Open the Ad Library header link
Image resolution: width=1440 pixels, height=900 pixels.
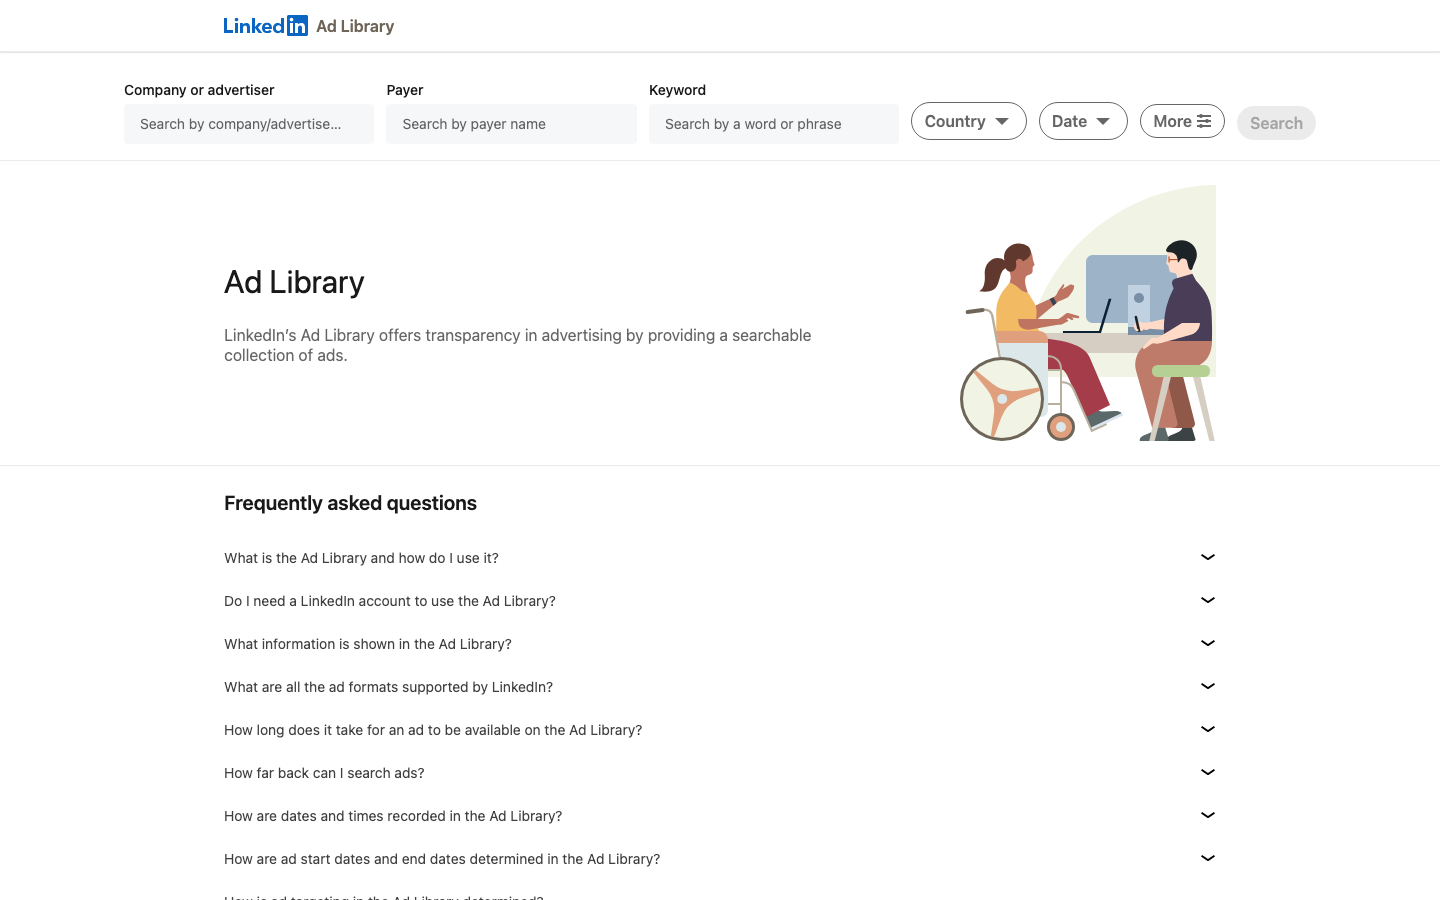pyautogui.click(x=355, y=26)
